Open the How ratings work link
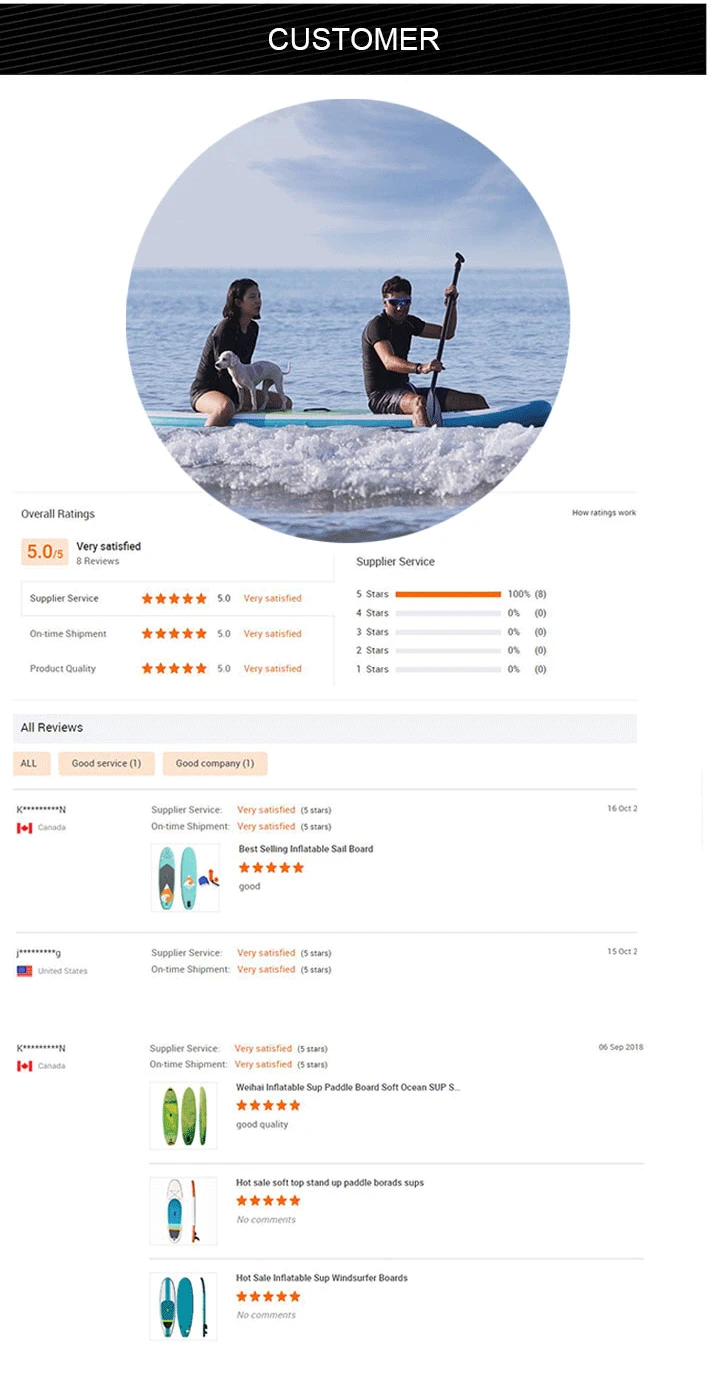Image resolution: width=711 pixels, height=1392 pixels. click(604, 513)
